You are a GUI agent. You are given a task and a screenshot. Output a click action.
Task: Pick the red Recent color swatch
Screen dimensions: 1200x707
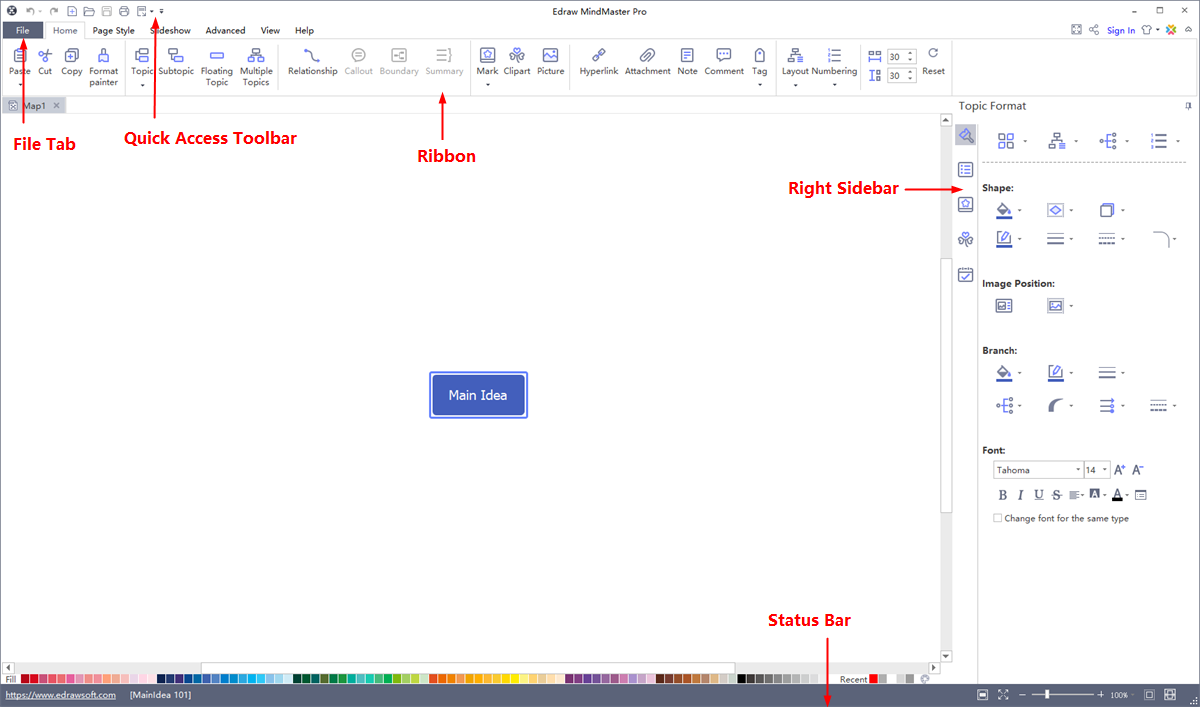click(873, 679)
